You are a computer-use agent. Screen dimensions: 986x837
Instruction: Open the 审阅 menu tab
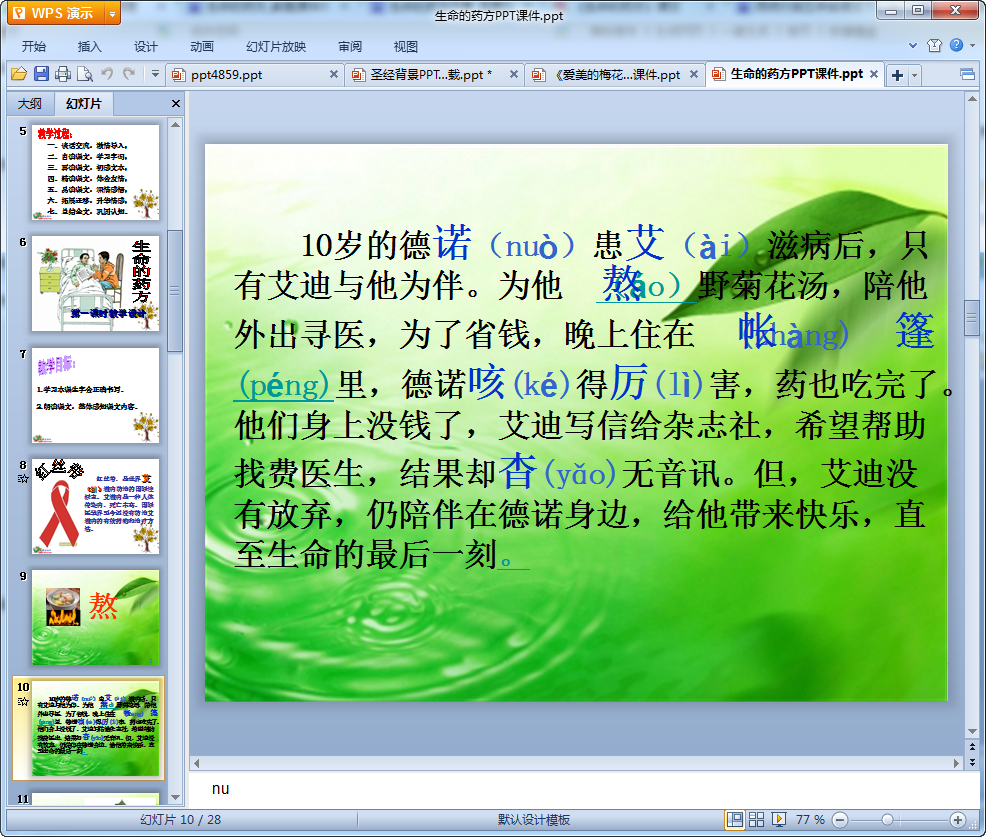(350, 47)
